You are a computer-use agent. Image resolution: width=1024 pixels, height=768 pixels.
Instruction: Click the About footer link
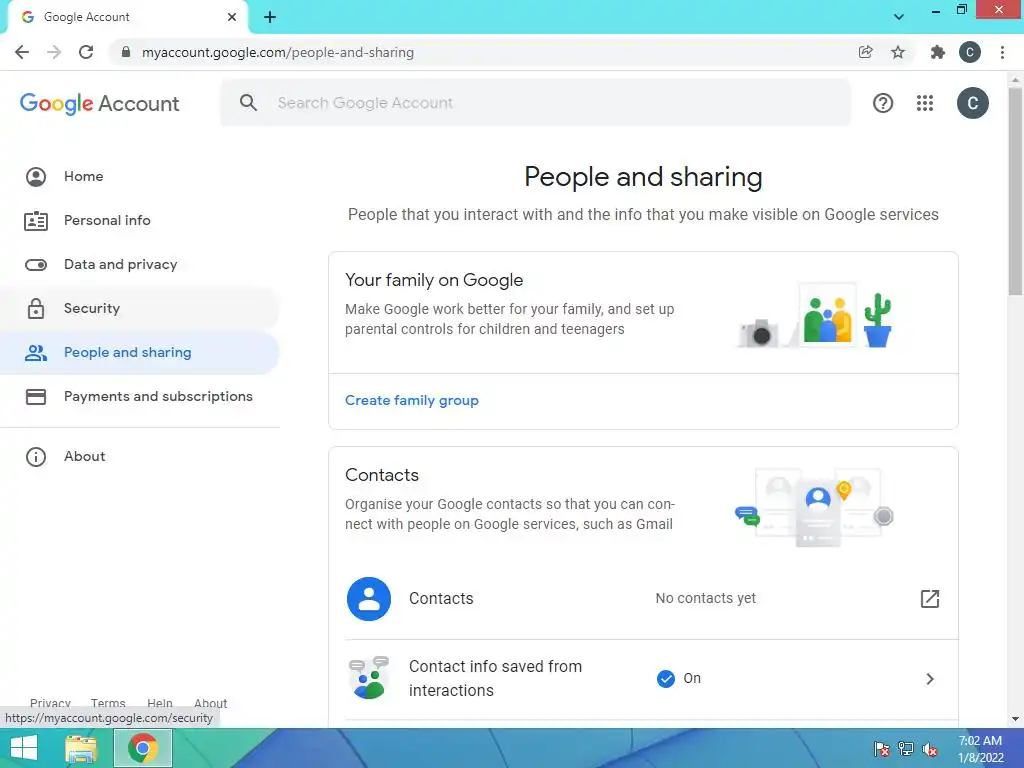click(x=210, y=703)
